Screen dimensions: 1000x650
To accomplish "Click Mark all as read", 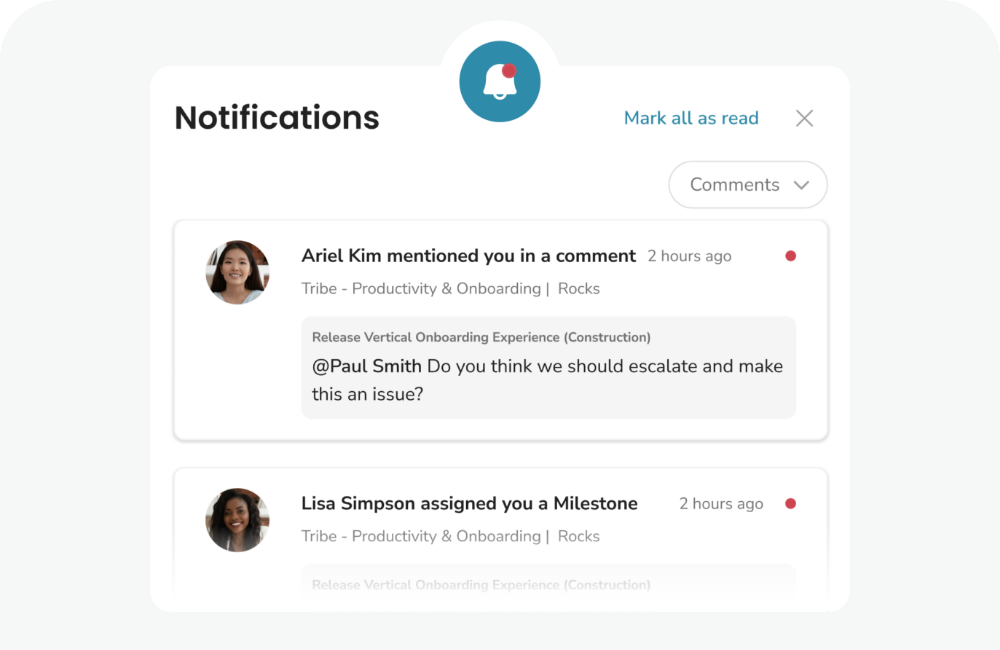I will 691,118.
